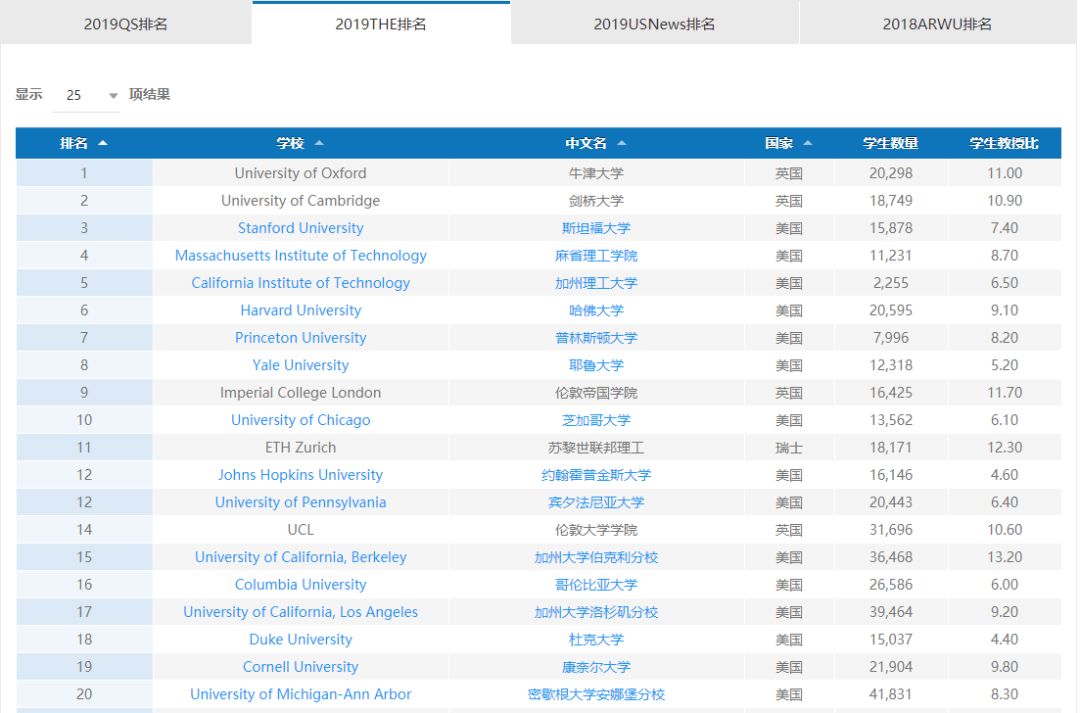
Task: Open the 哈佛大学 link
Action: pyautogui.click(x=596, y=311)
